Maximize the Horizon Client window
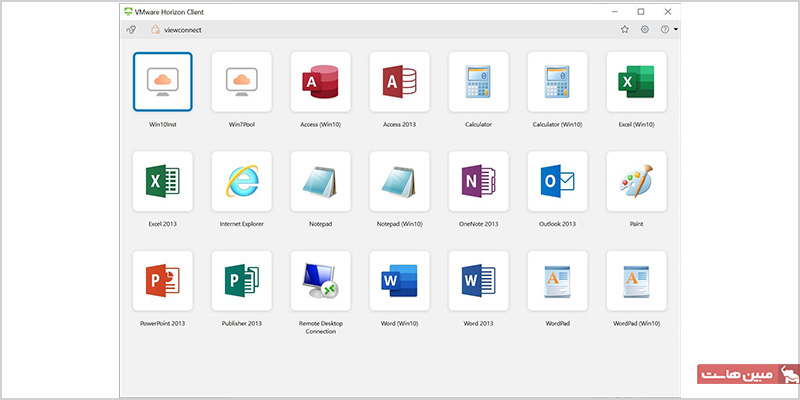 641,11
